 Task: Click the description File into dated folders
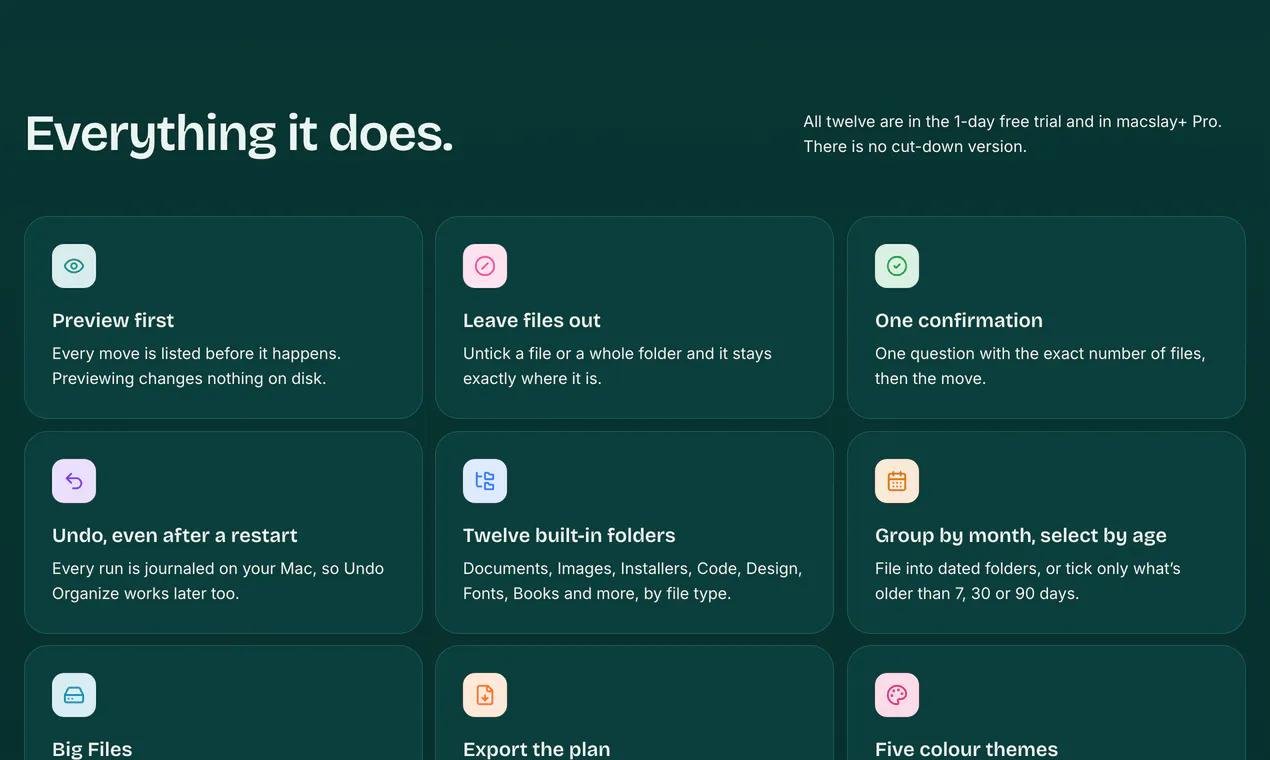pos(1028,581)
